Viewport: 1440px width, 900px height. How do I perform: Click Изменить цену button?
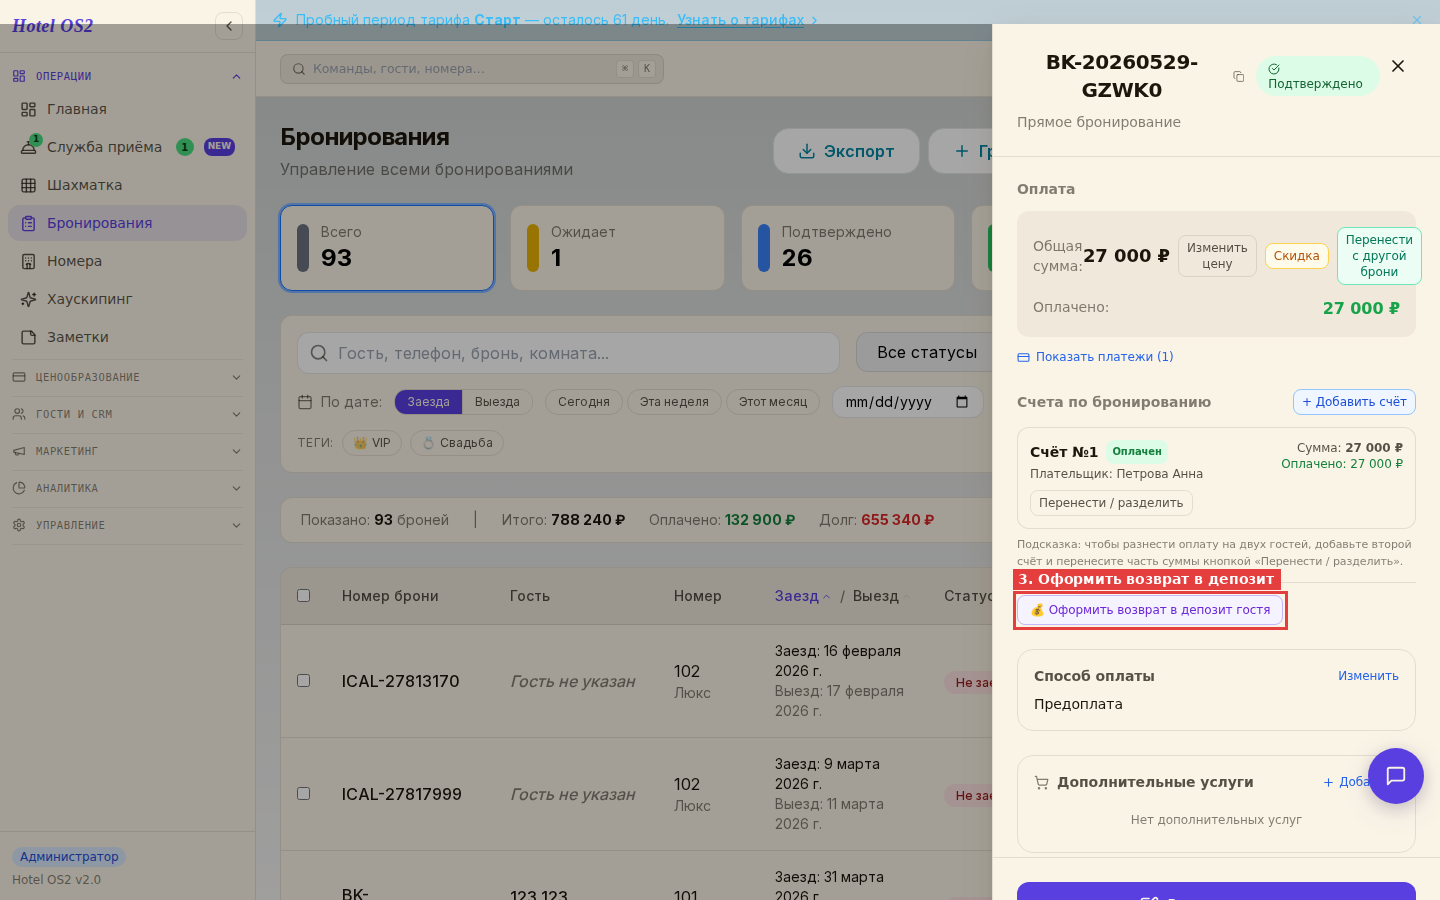pyautogui.click(x=1217, y=256)
